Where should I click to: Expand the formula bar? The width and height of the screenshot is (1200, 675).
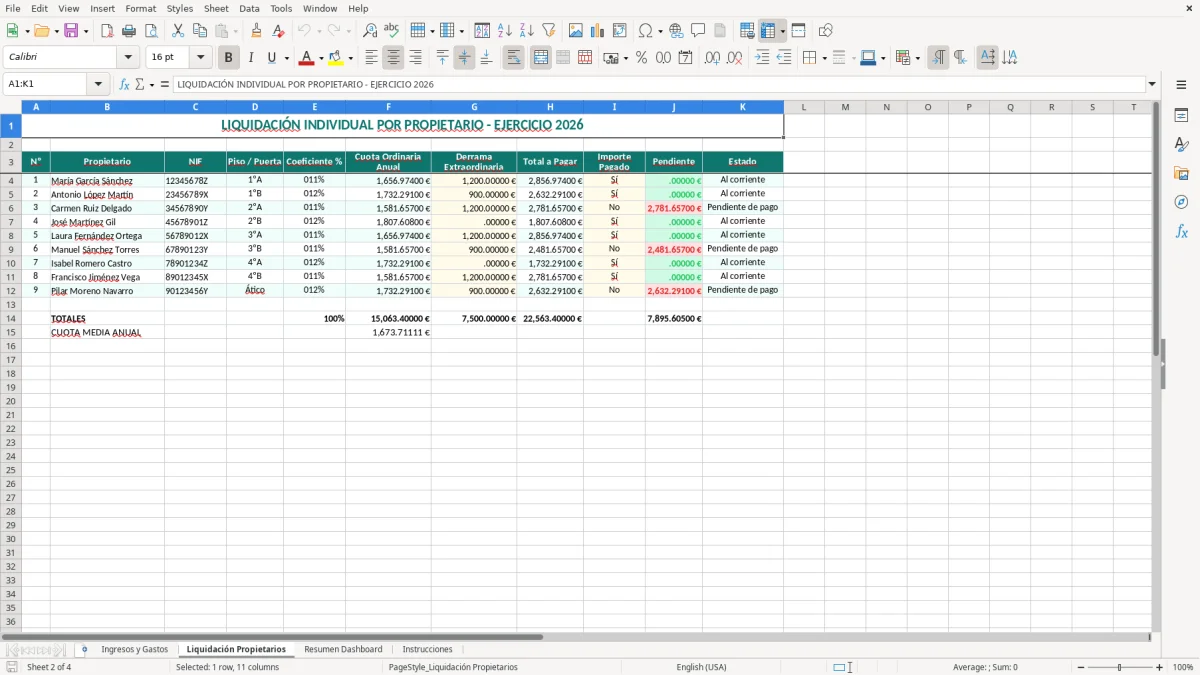pos(1152,84)
